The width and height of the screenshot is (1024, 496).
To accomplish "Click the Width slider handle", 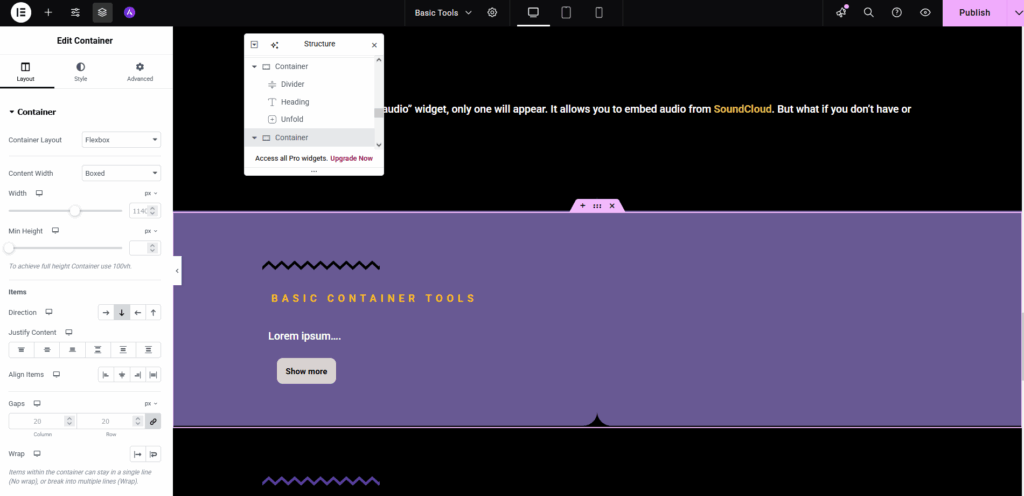I will click(75, 211).
